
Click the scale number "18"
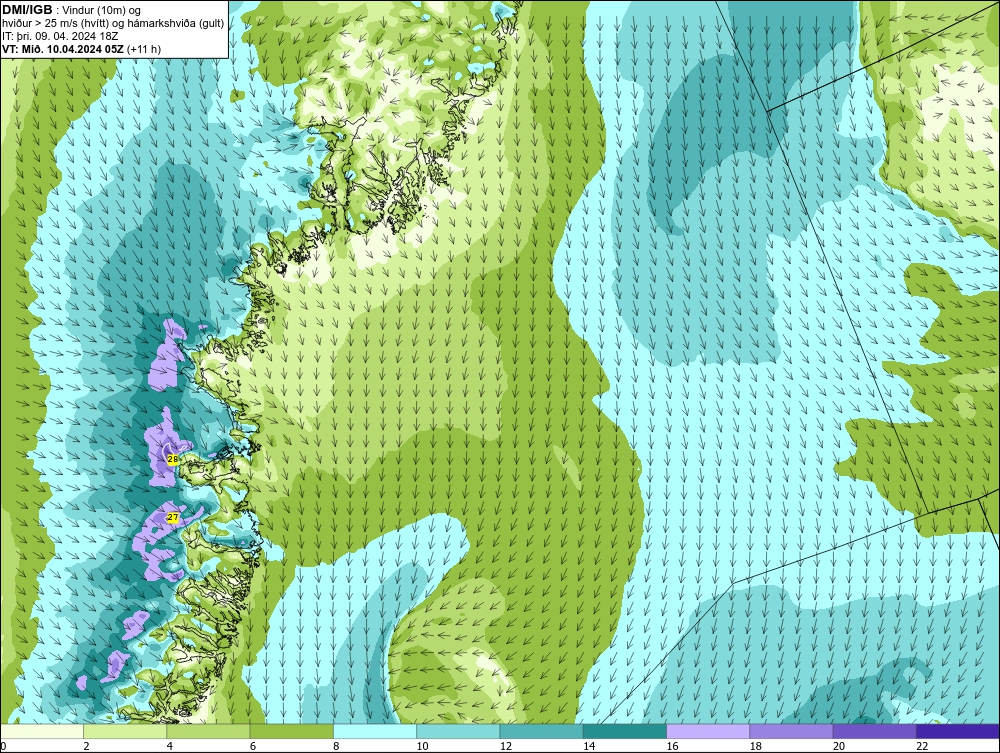pos(756,746)
